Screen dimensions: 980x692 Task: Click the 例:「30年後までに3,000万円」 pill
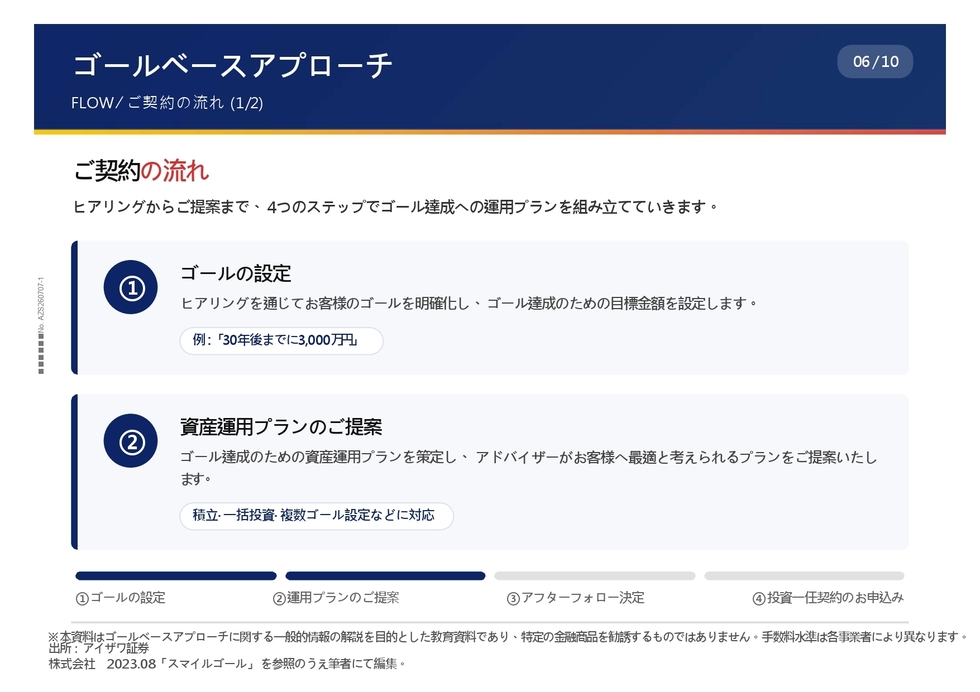(281, 341)
